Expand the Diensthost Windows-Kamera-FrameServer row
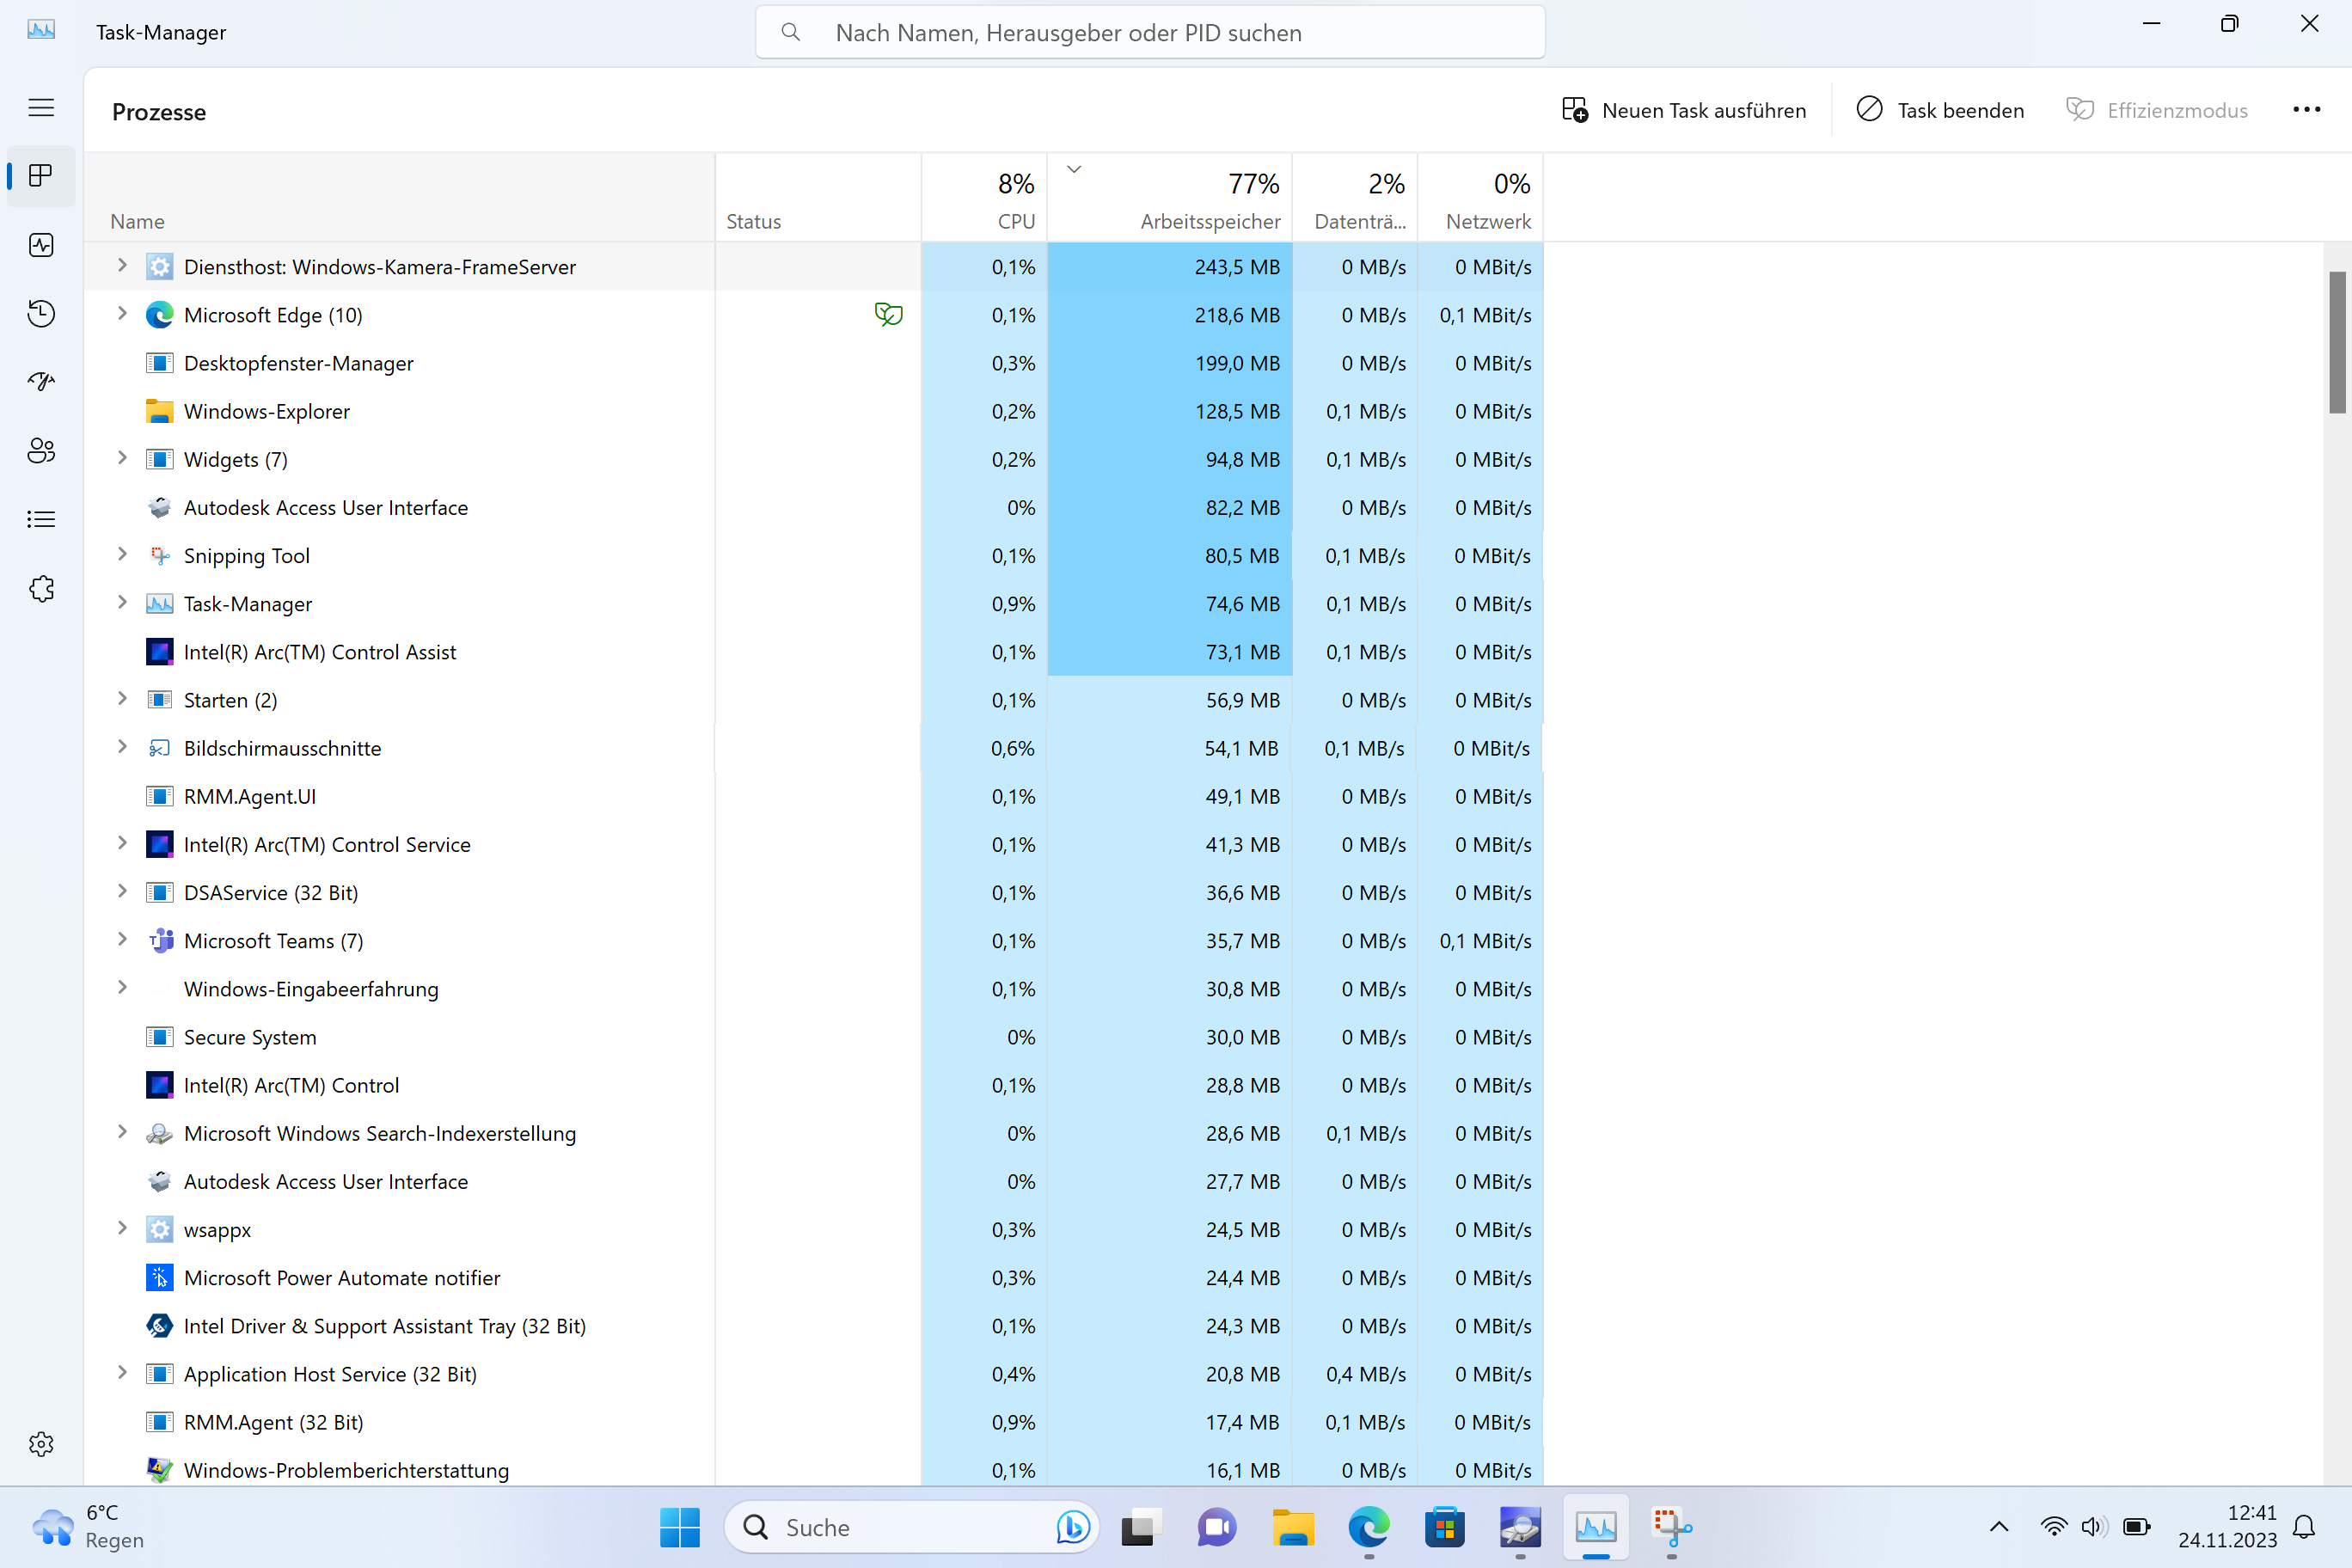 [x=122, y=266]
